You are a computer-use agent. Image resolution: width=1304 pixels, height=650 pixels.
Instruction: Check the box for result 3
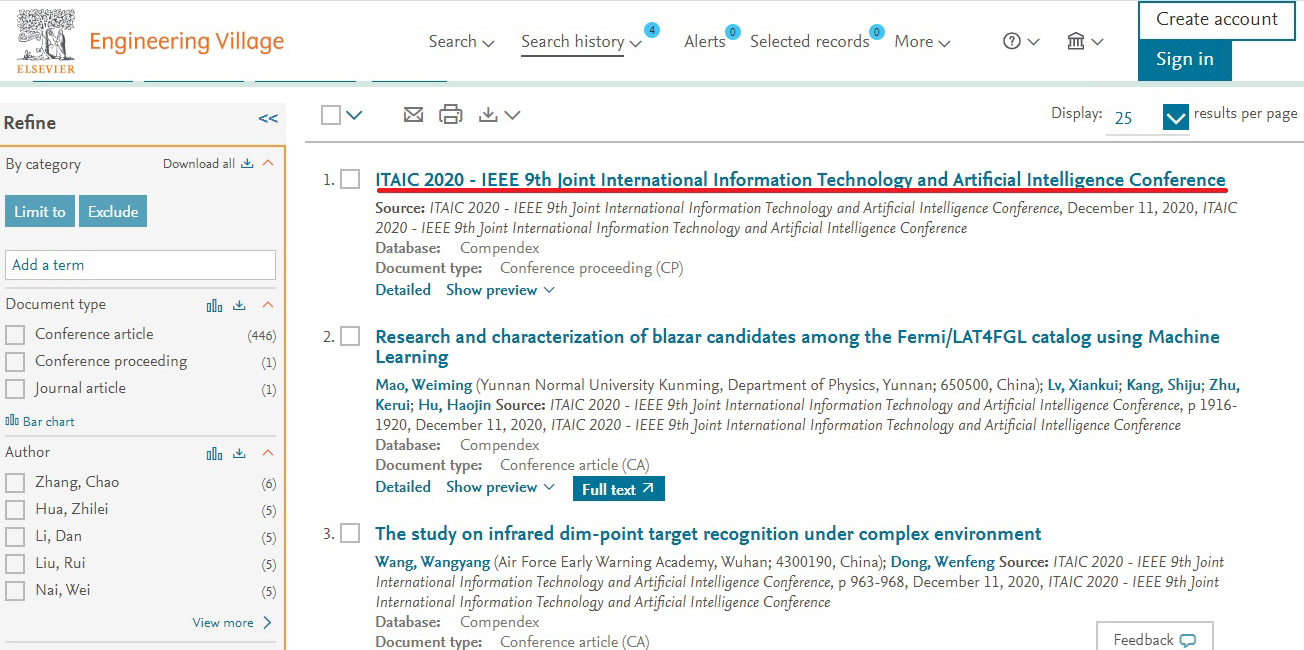[x=350, y=533]
